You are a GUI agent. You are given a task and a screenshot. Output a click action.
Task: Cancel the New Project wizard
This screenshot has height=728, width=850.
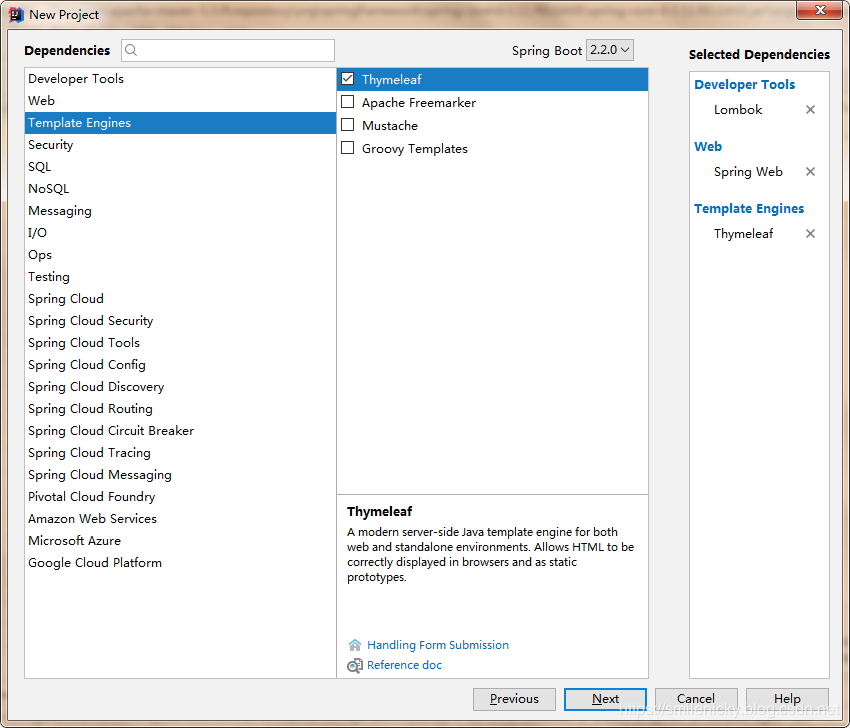tap(696, 699)
